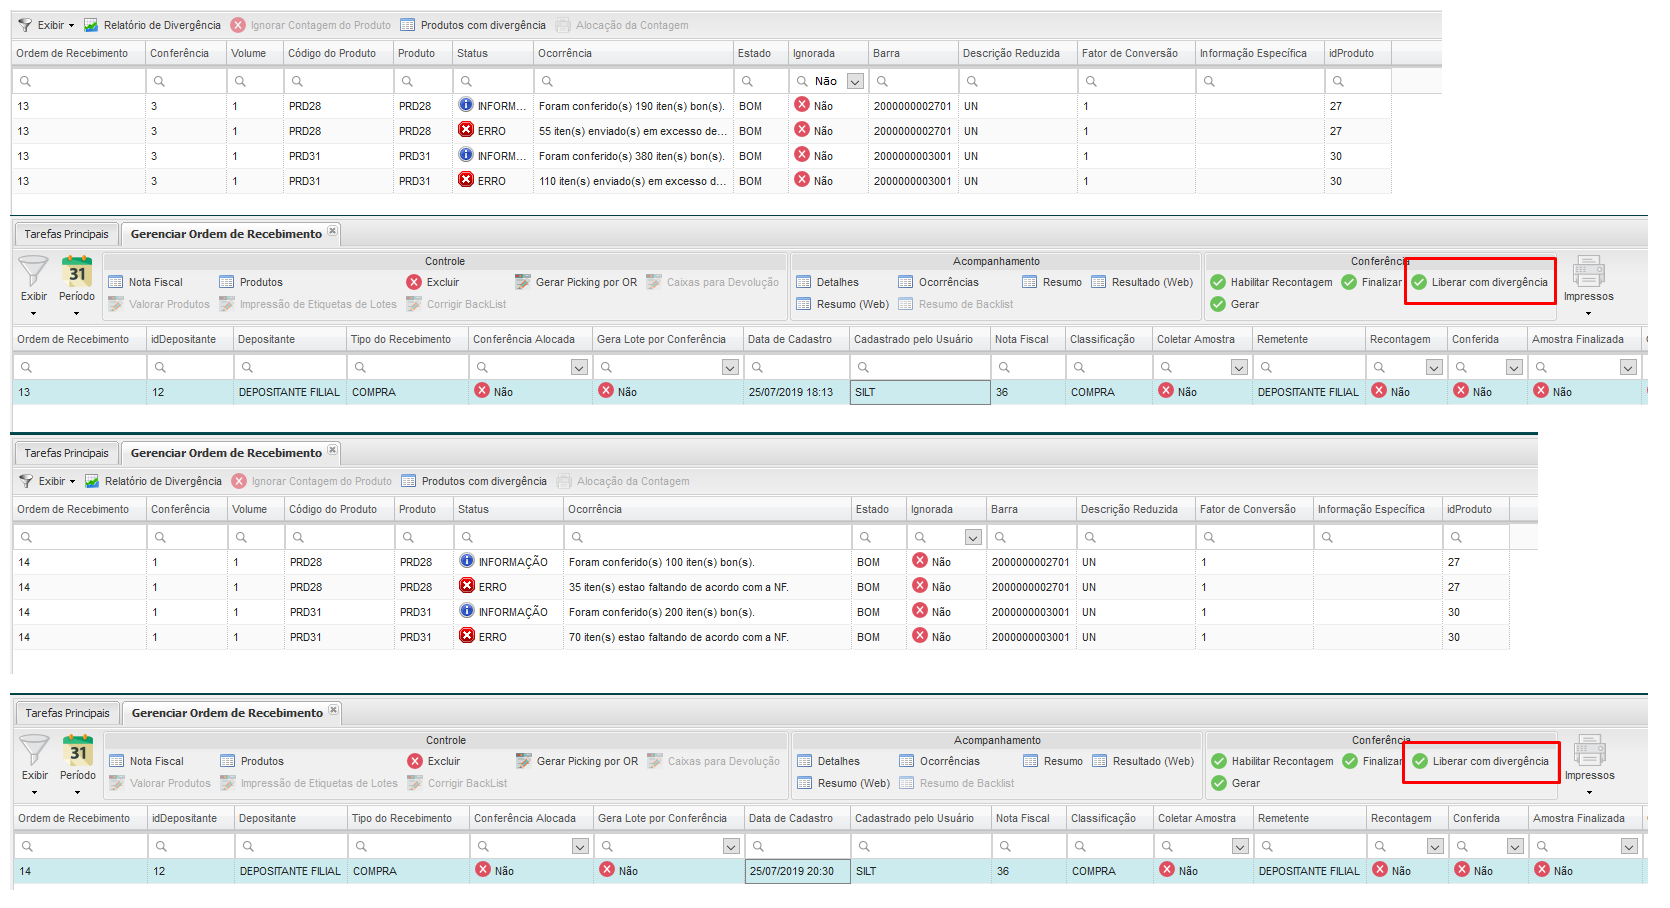Open Detalhes in the order 13 management panel
The width and height of the screenshot is (1670, 908).
828,282
